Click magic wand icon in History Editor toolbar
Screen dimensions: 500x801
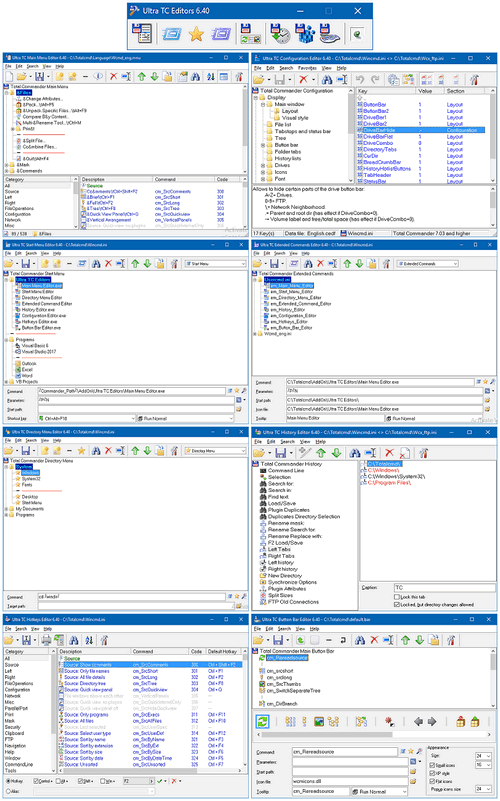coord(305,453)
